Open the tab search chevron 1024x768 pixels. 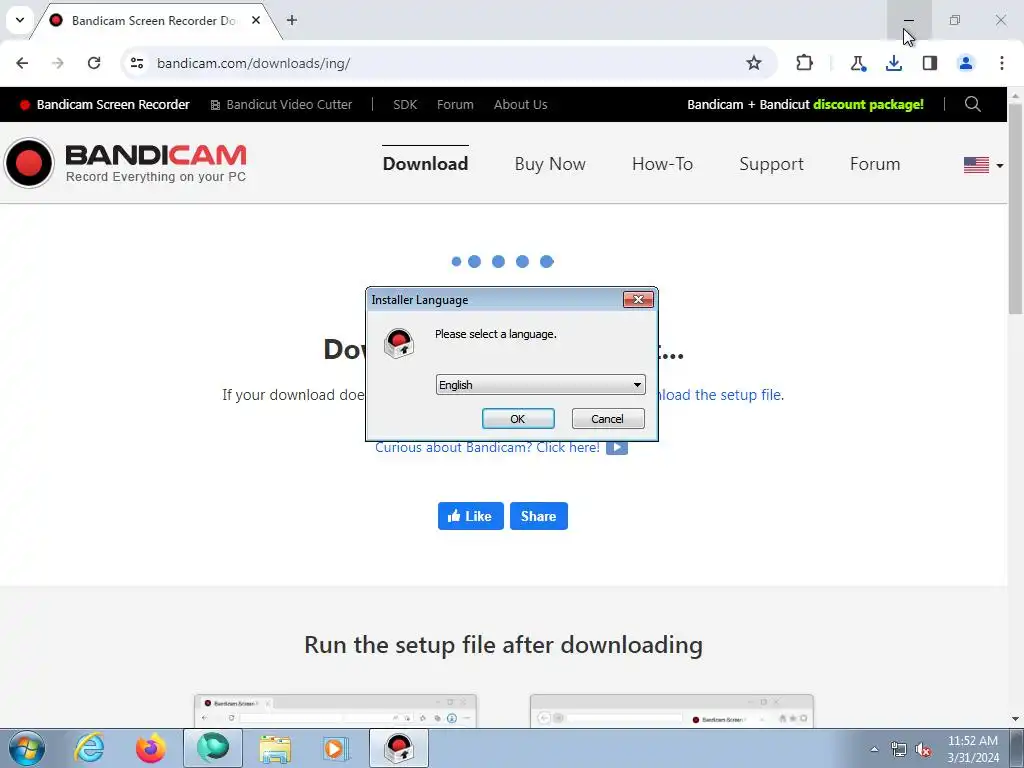tap(20, 20)
